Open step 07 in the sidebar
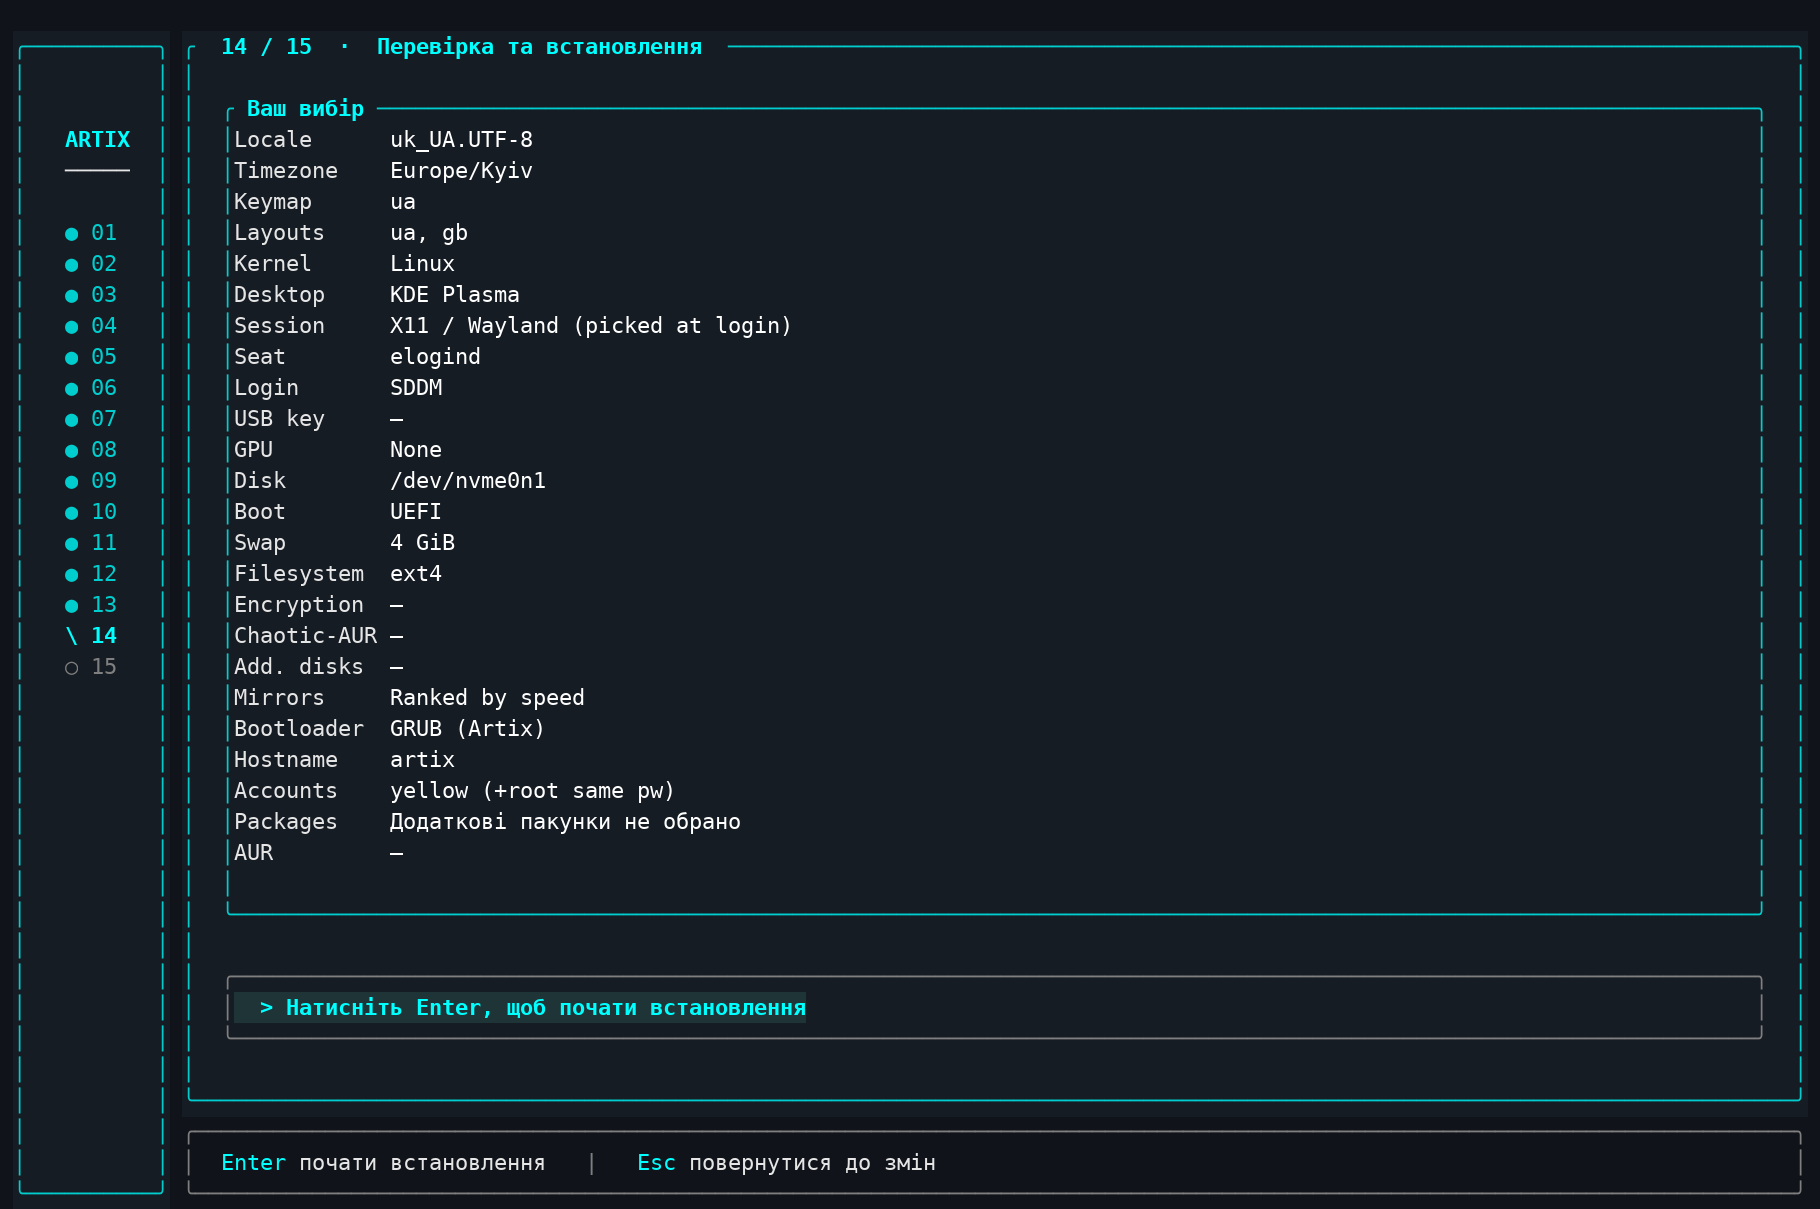The width and height of the screenshot is (1820, 1209). (91, 419)
